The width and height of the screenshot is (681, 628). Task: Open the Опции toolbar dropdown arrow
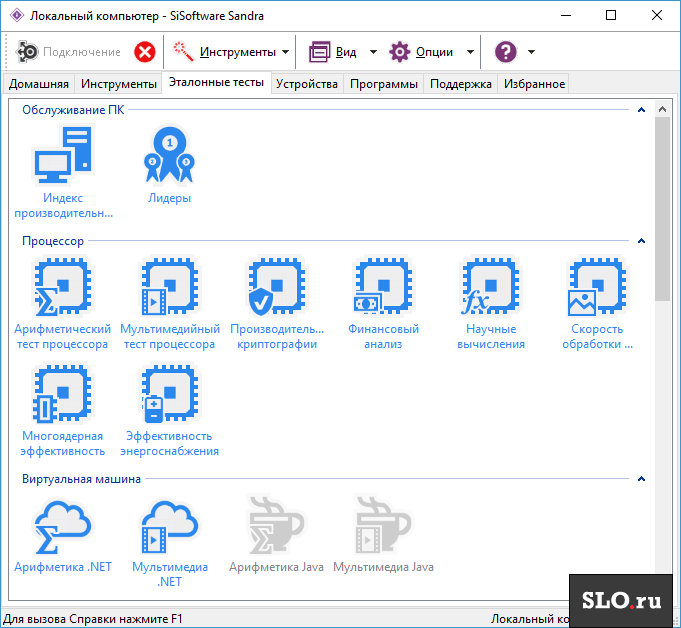point(470,52)
